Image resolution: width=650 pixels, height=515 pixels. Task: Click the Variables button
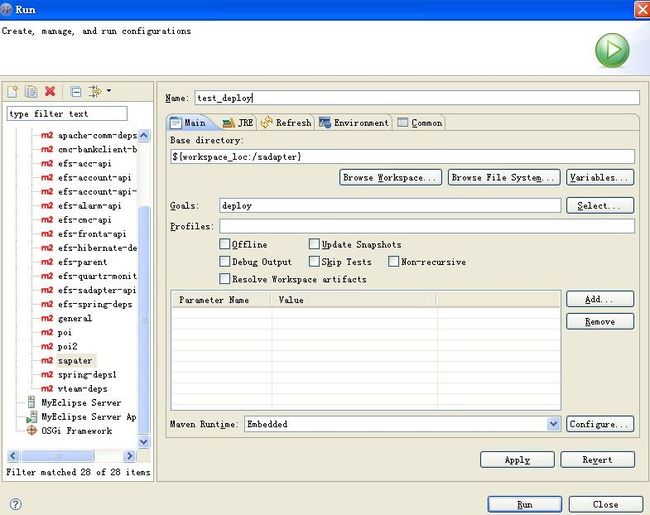click(600, 177)
